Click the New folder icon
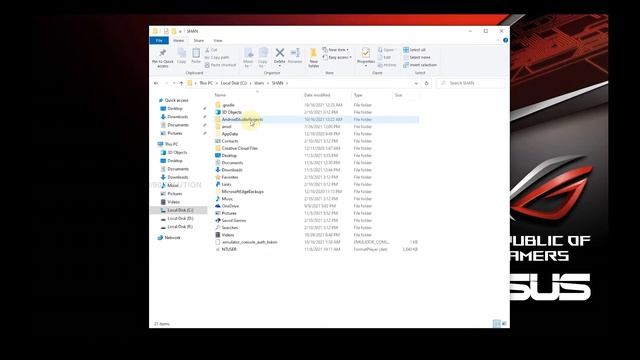 [x=313, y=53]
